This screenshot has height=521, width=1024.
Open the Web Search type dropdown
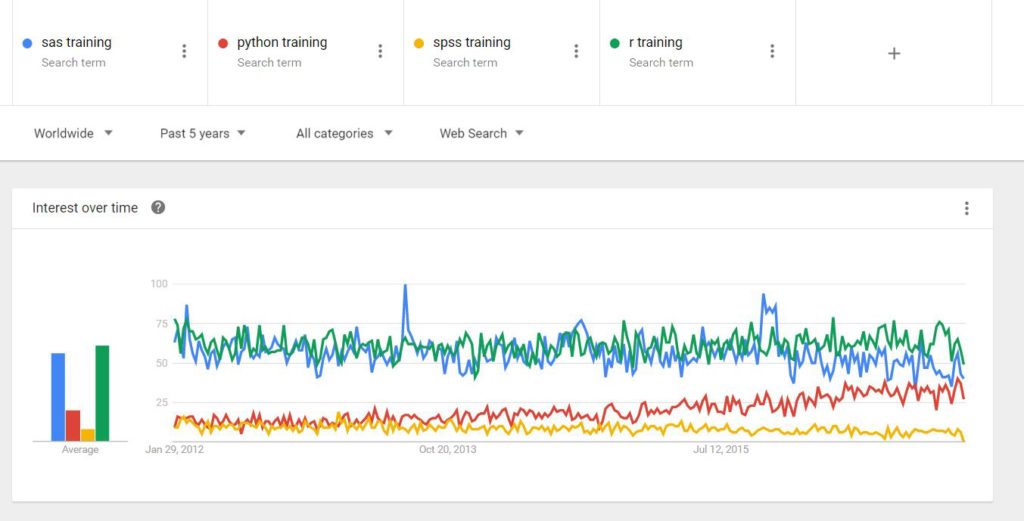coord(481,133)
